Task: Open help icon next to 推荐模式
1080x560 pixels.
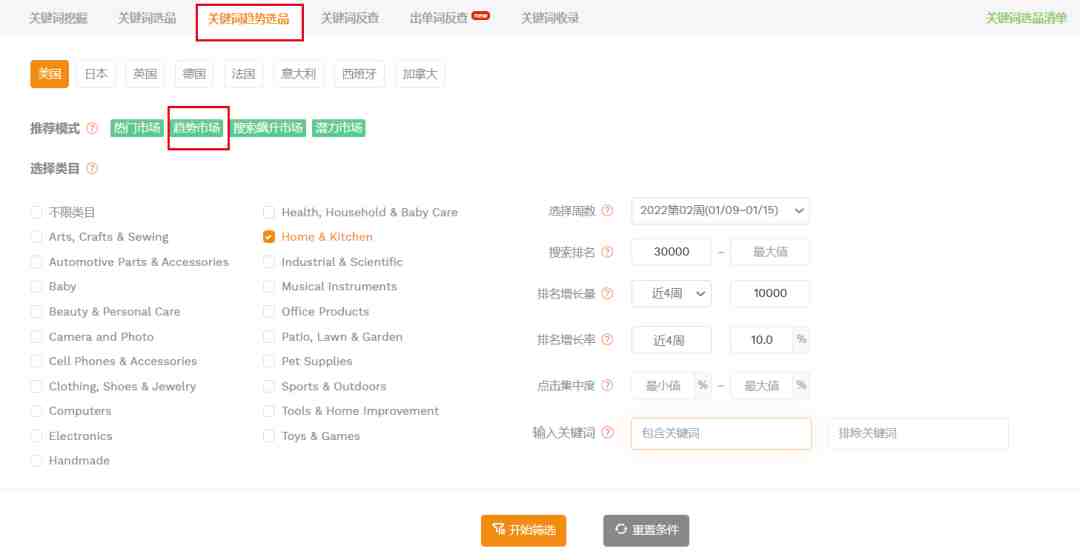Action: pyautogui.click(x=92, y=128)
